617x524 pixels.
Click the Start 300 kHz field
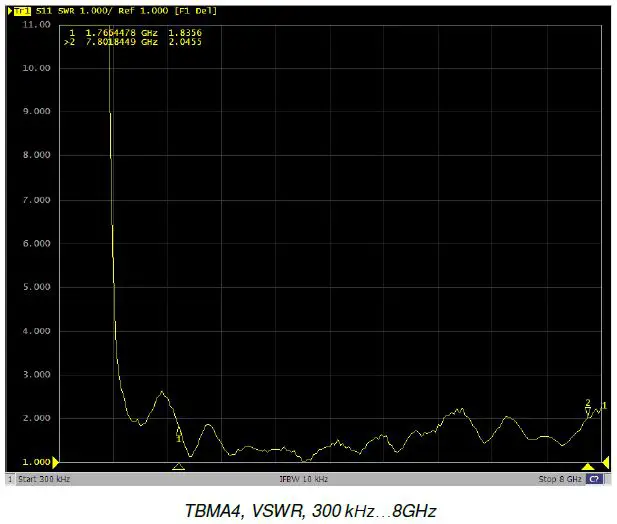[x=44, y=479]
